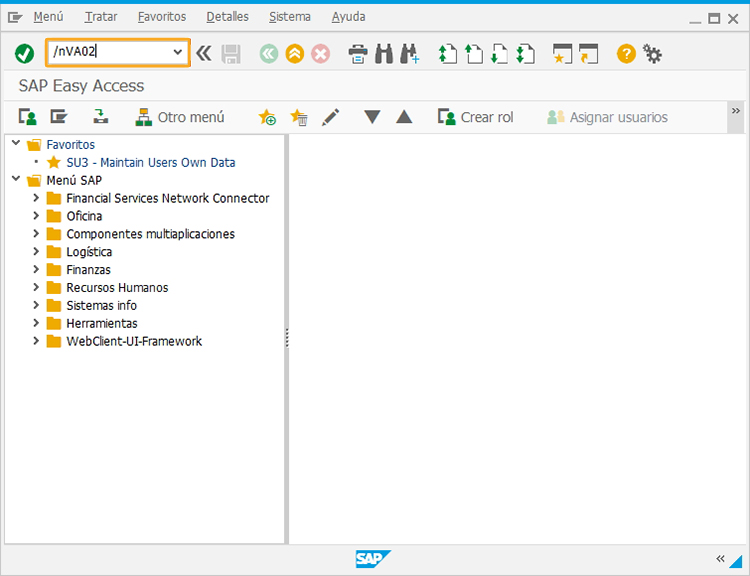This screenshot has height=576, width=750.
Task: Click the red Cancel icon
Action: click(x=320, y=54)
